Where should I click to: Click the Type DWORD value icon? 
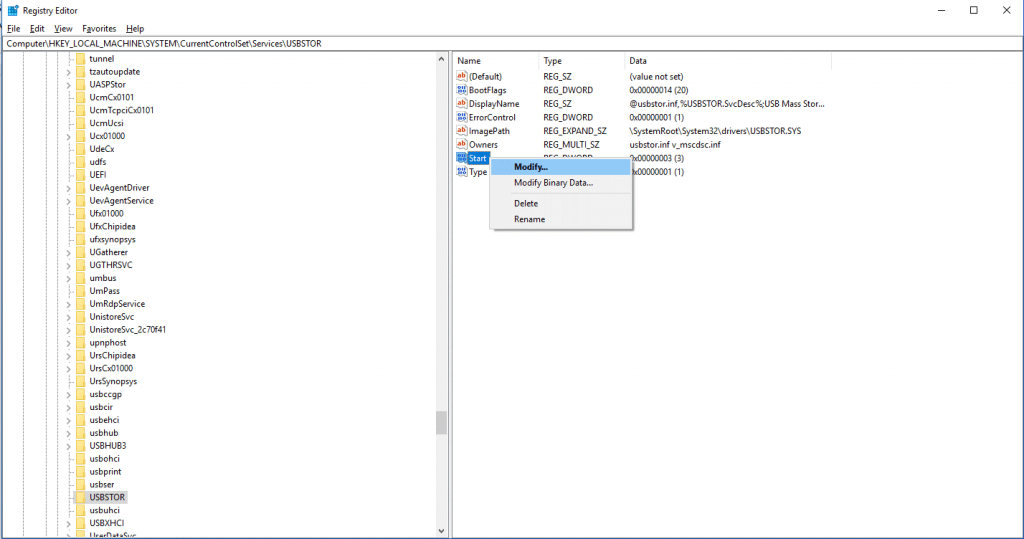[x=462, y=172]
